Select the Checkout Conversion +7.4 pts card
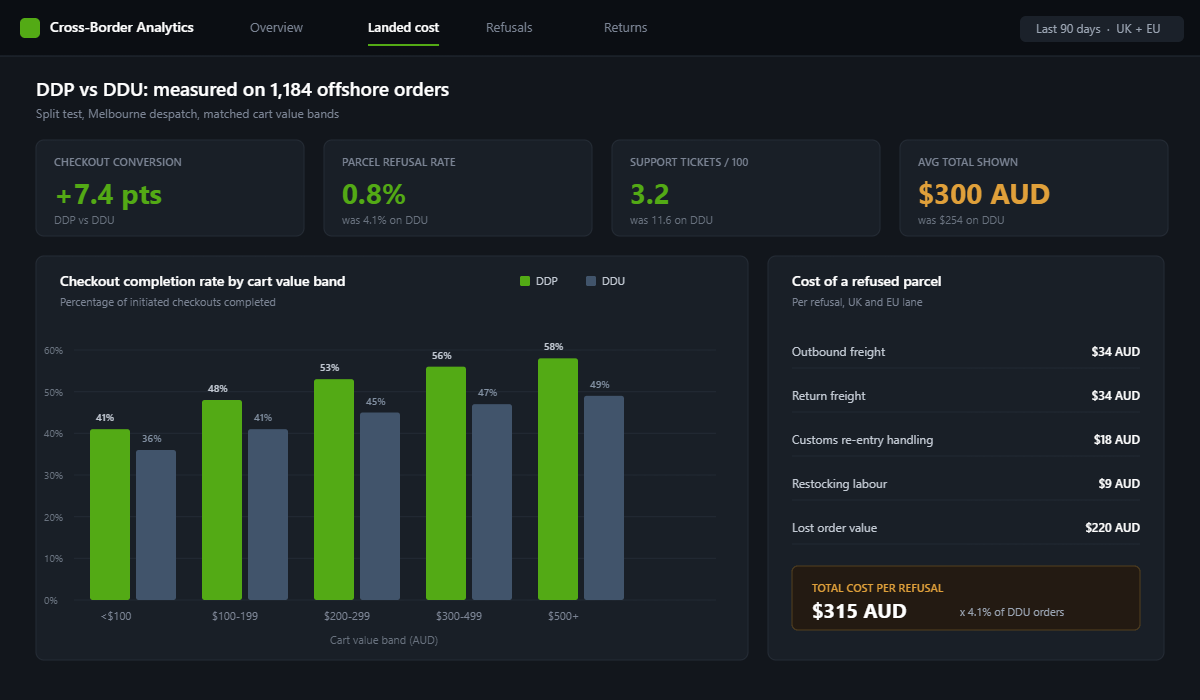Image resolution: width=1200 pixels, height=700 pixels. [170, 188]
